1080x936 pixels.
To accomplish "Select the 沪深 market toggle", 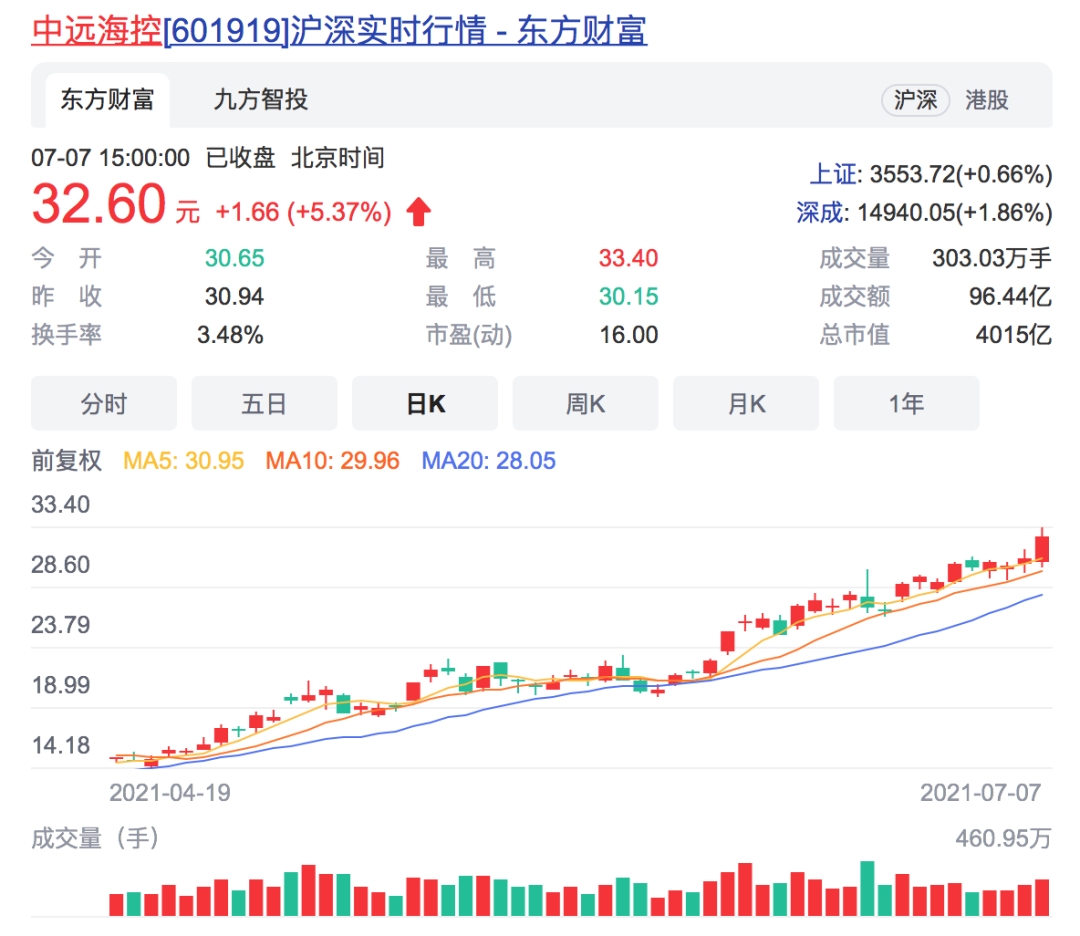I will tap(915, 100).
